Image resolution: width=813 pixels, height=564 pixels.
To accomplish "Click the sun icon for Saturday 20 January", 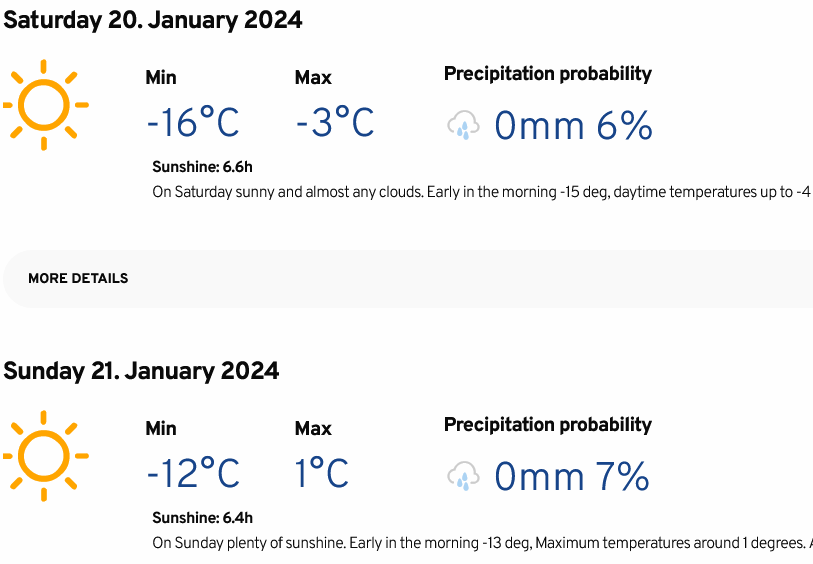I will tap(46, 105).
